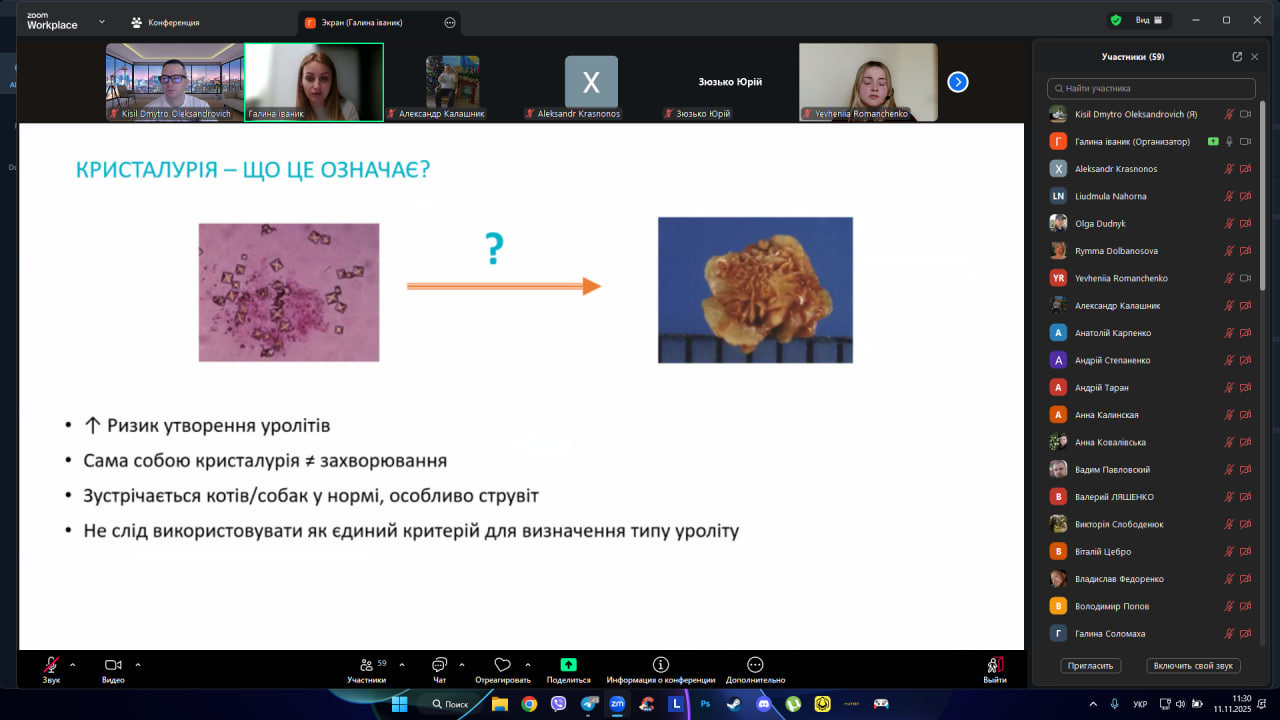Toggle microphone with the Звук button
The image size is (1280, 720).
pos(50,665)
